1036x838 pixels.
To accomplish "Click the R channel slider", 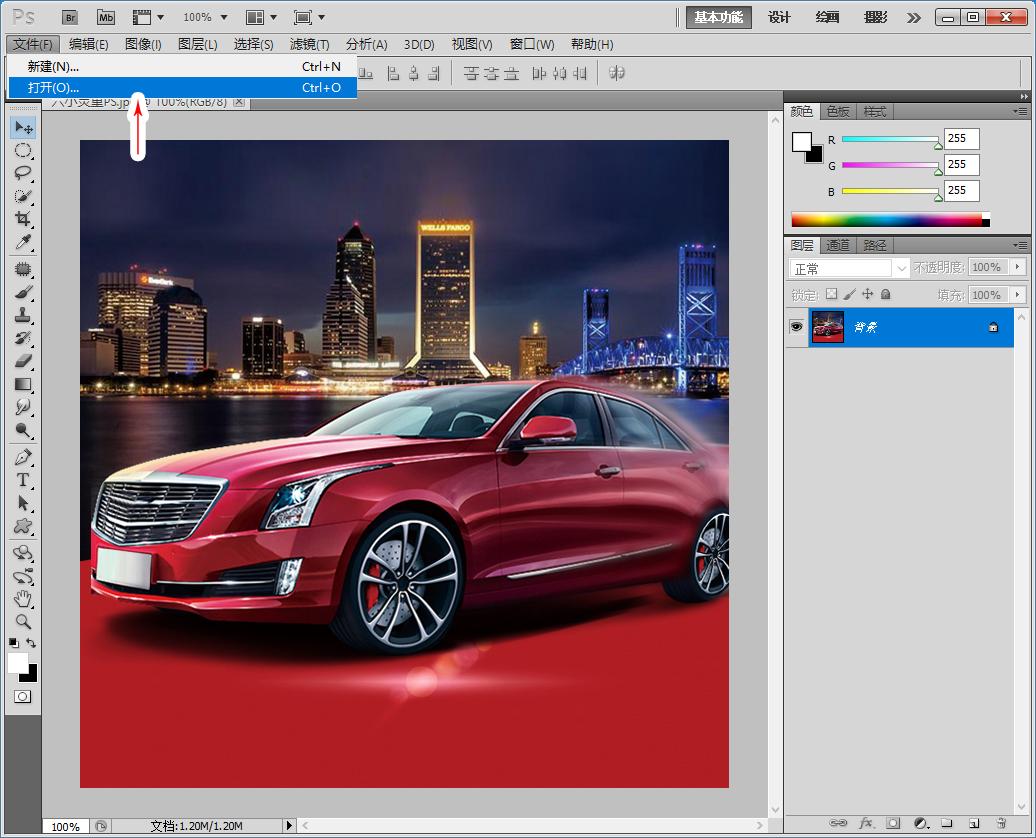I will [x=891, y=139].
